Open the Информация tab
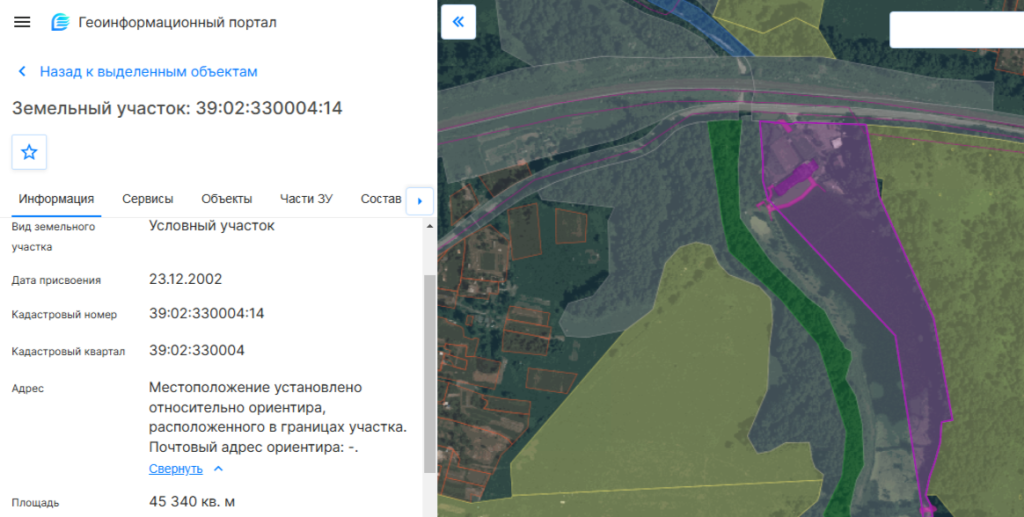 (x=56, y=198)
